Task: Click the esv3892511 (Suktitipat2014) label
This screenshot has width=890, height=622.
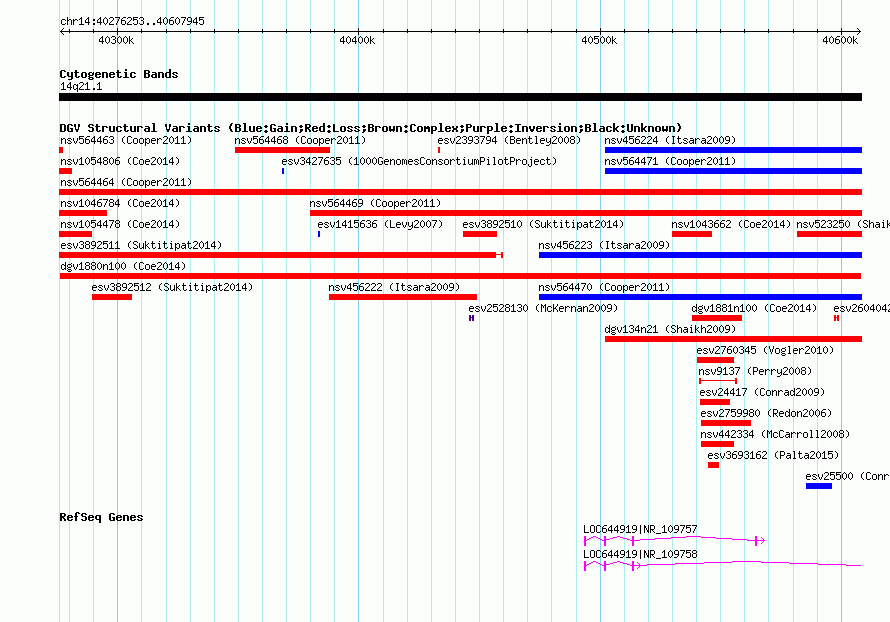Action: click(141, 245)
